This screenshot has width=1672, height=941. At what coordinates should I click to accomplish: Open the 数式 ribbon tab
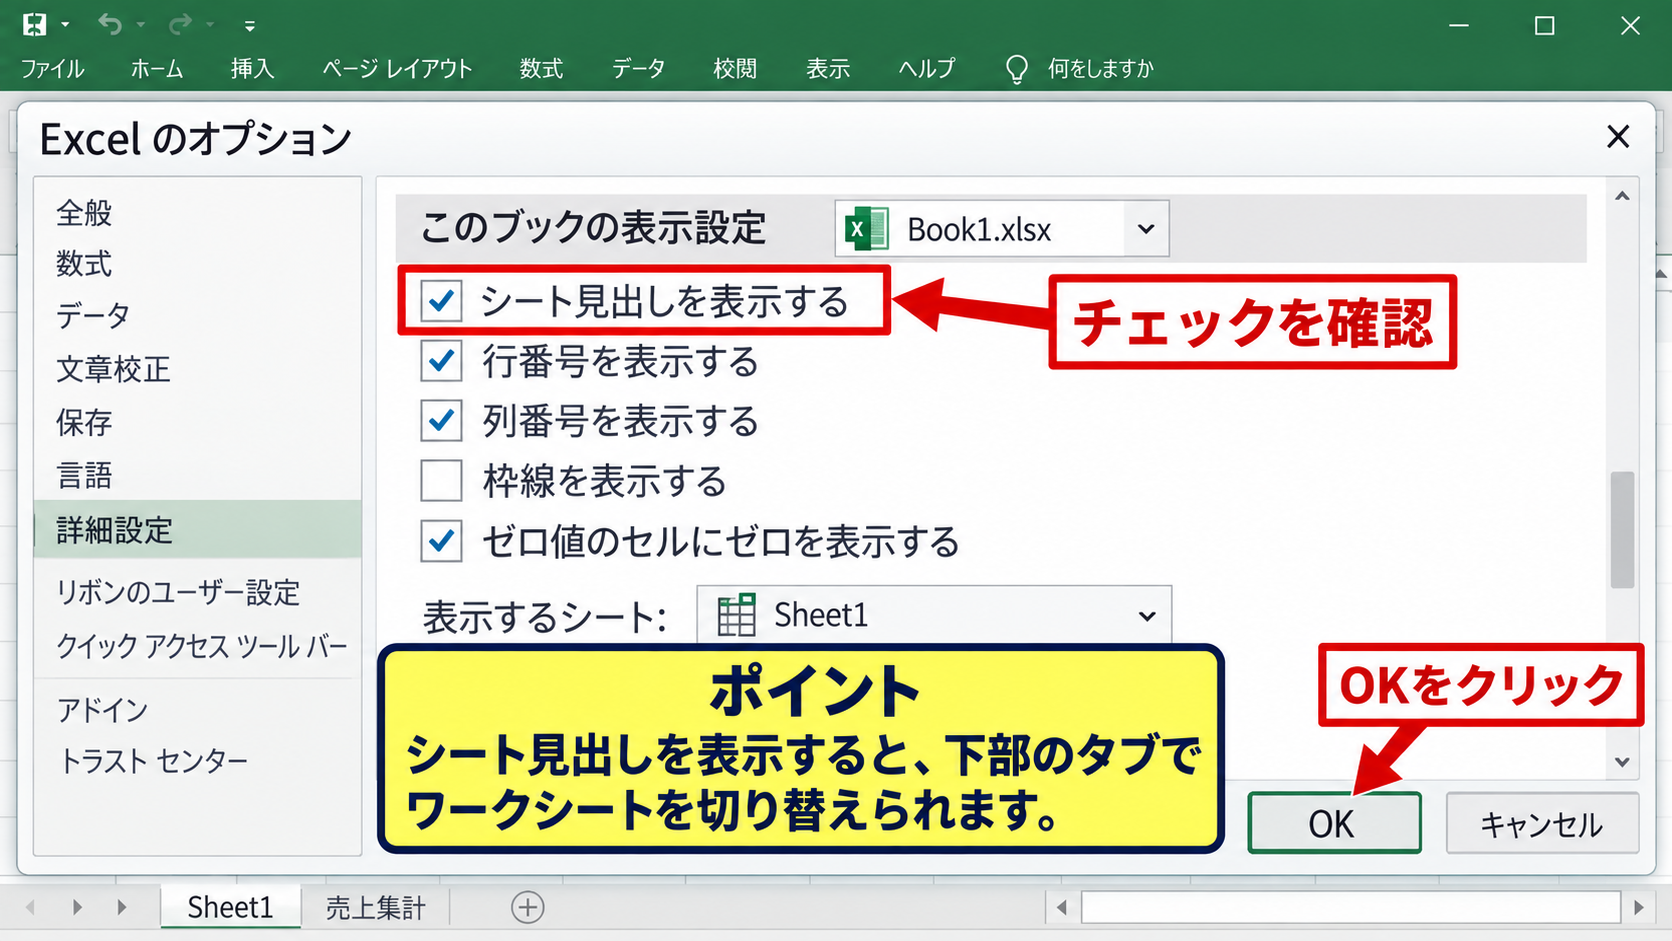541,69
